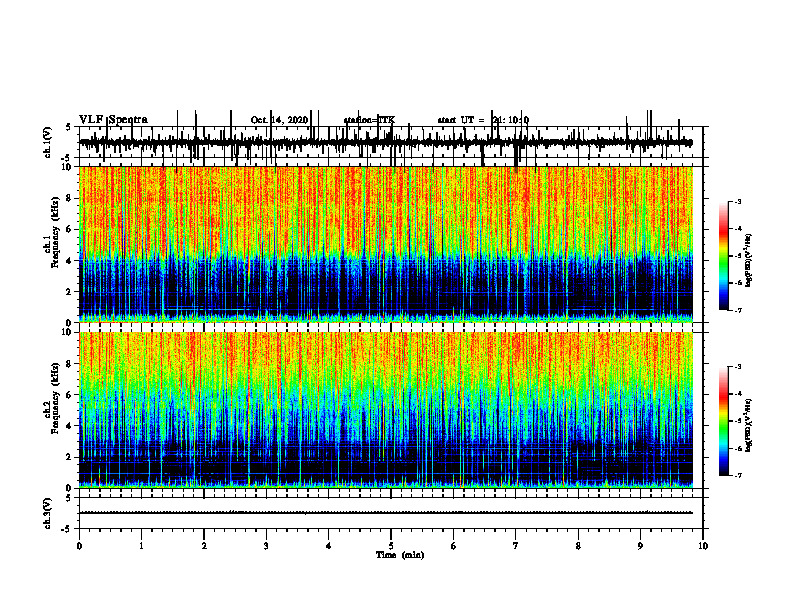Click the "ch.3(V)" waveform axis label
Viewport: 792px width, 612px height.
(47, 513)
